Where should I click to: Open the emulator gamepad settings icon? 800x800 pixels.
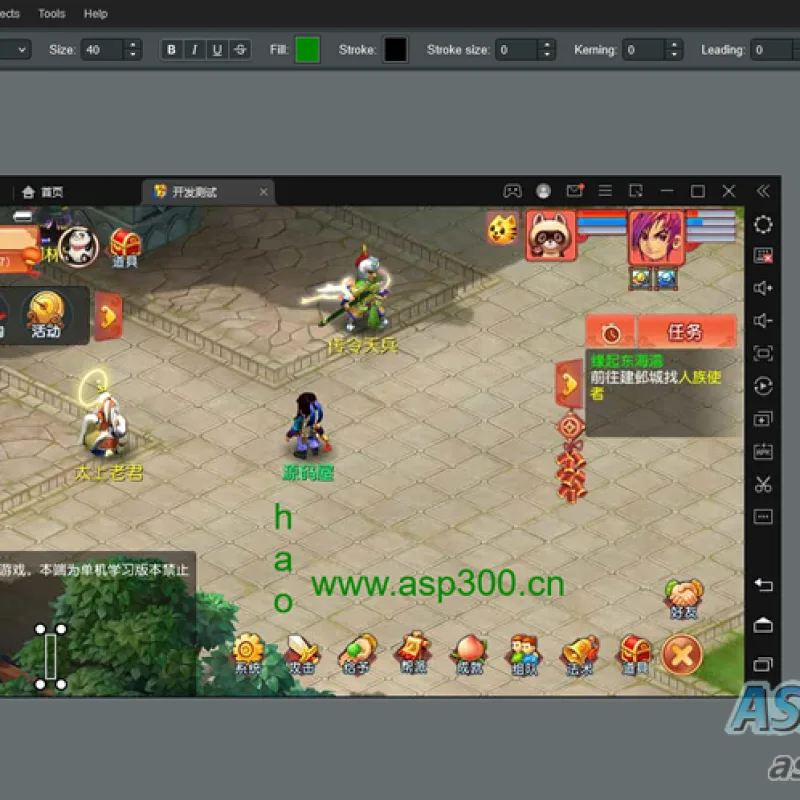click(x=512, y=191)
